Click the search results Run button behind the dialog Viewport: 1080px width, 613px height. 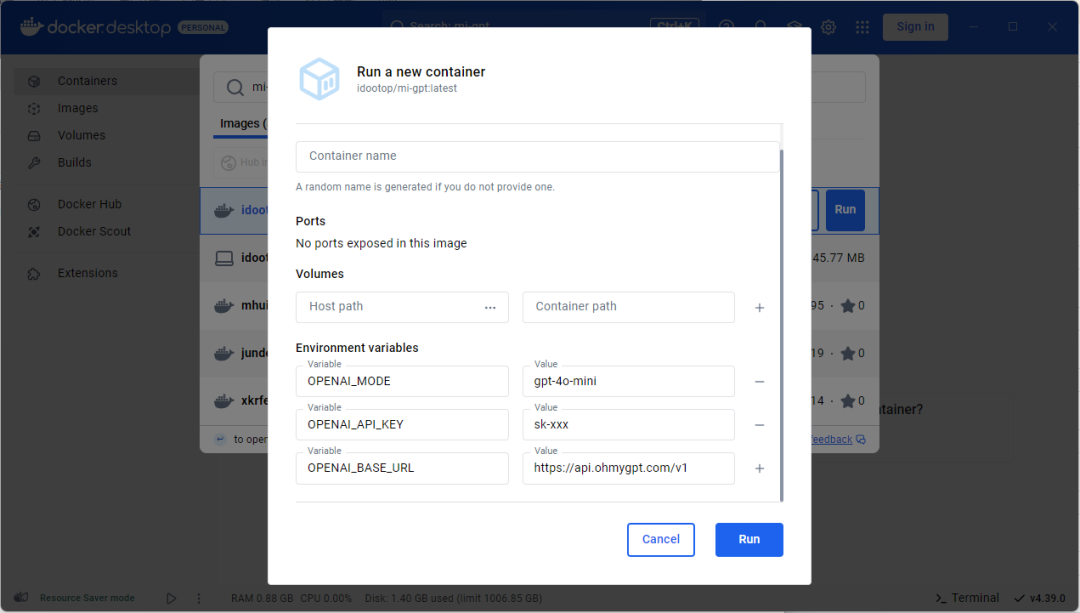845,210
